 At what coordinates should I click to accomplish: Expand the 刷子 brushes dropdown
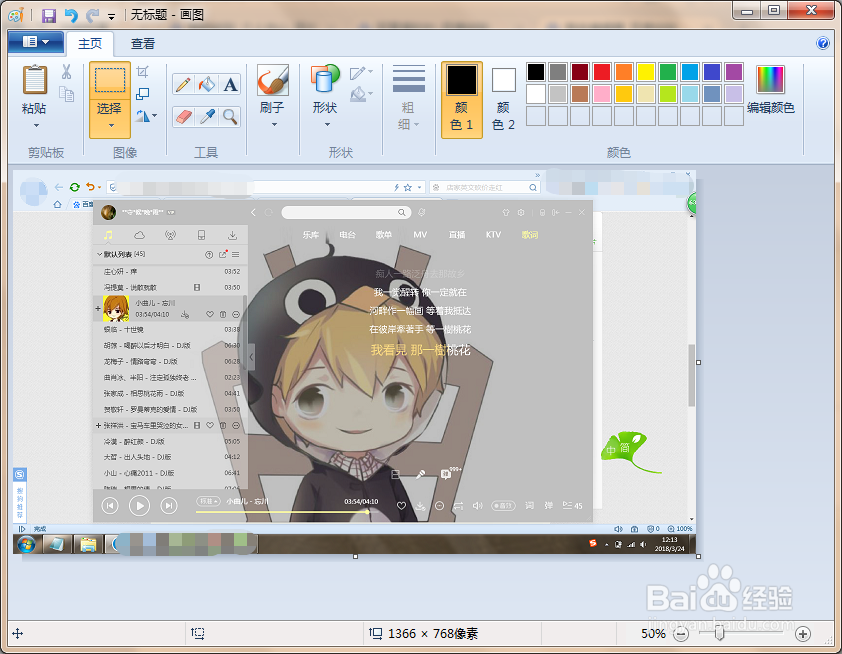[274, 125]
